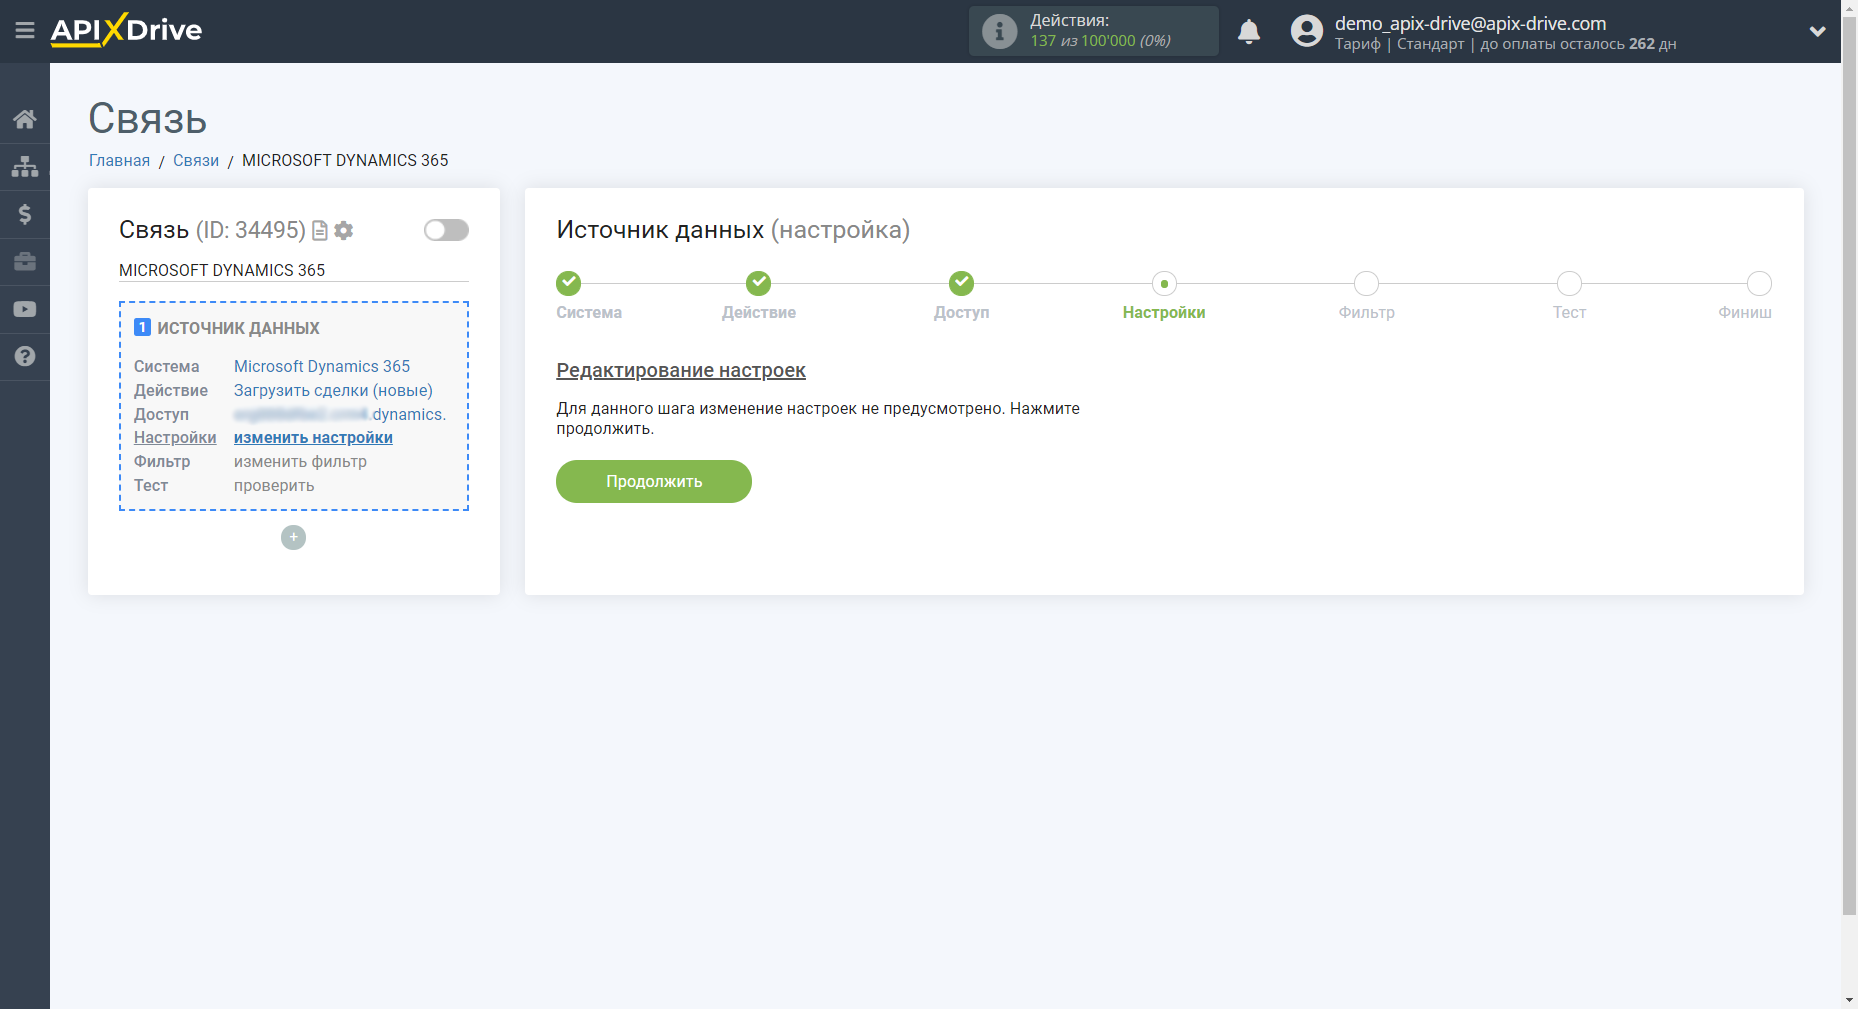The height and width of the screenshot is (1009, 1858).
Task: Click the Настройки label in source block
Action: [x=175, y=438]
